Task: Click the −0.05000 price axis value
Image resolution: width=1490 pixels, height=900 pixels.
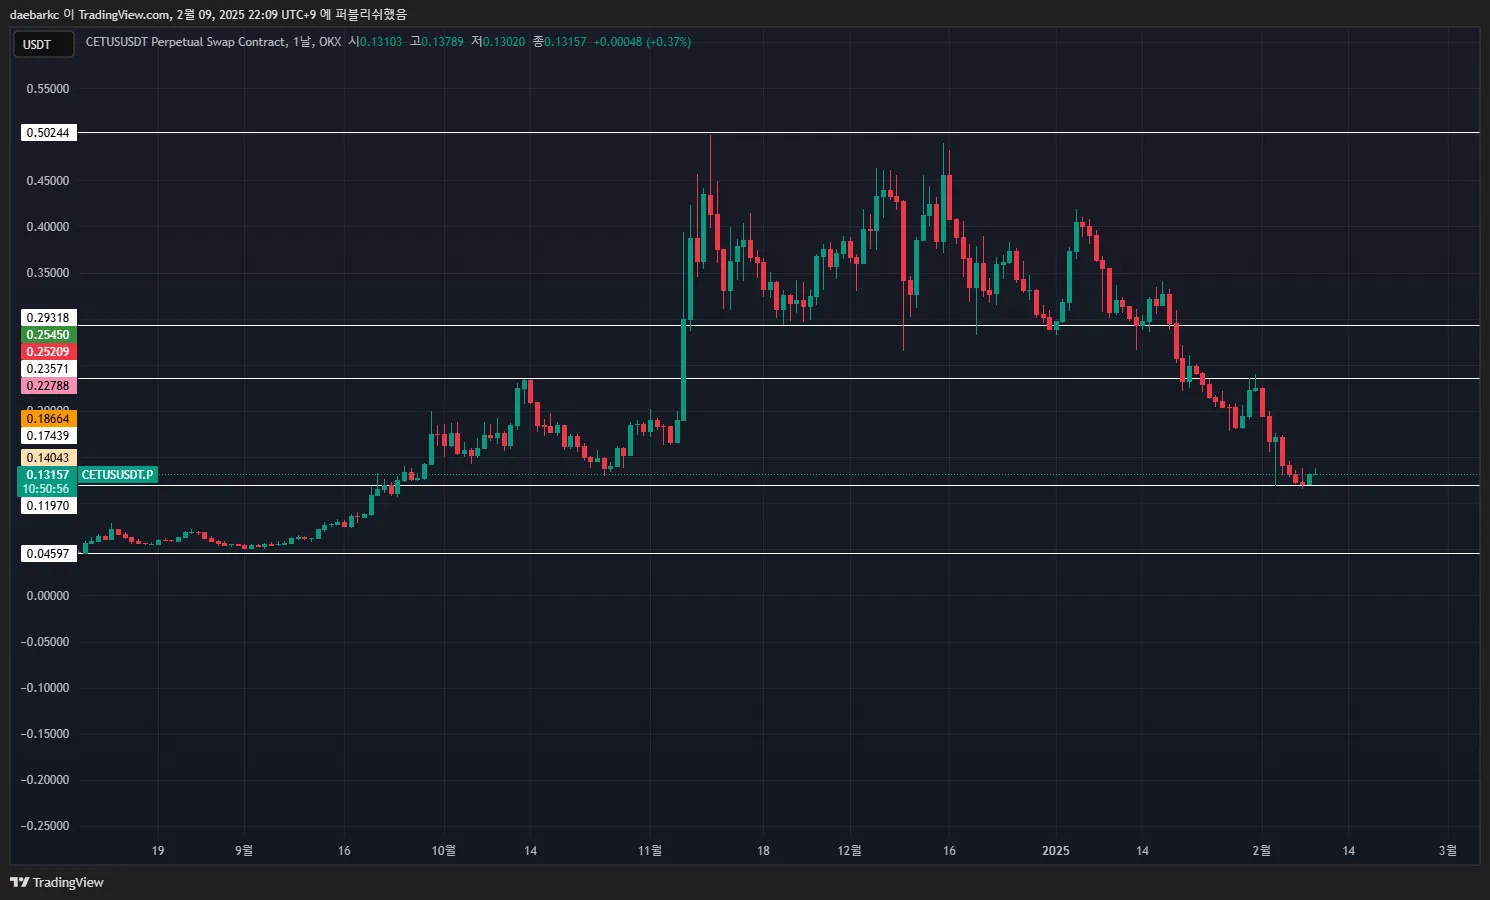Action: click(x=45, y=642)
